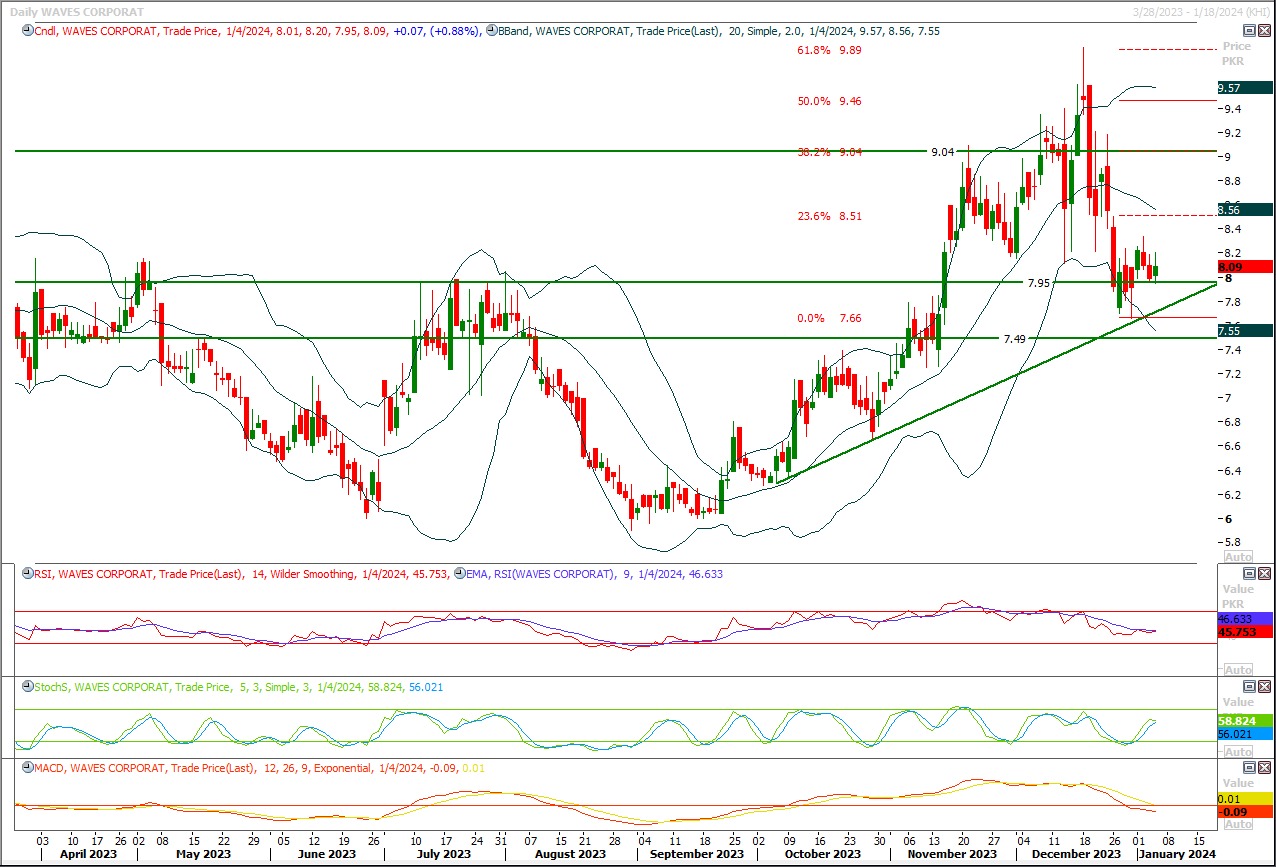Click the Price PKR axis heading
The height and width of the screenshot is (867, 1276).
click(1237, 54)
